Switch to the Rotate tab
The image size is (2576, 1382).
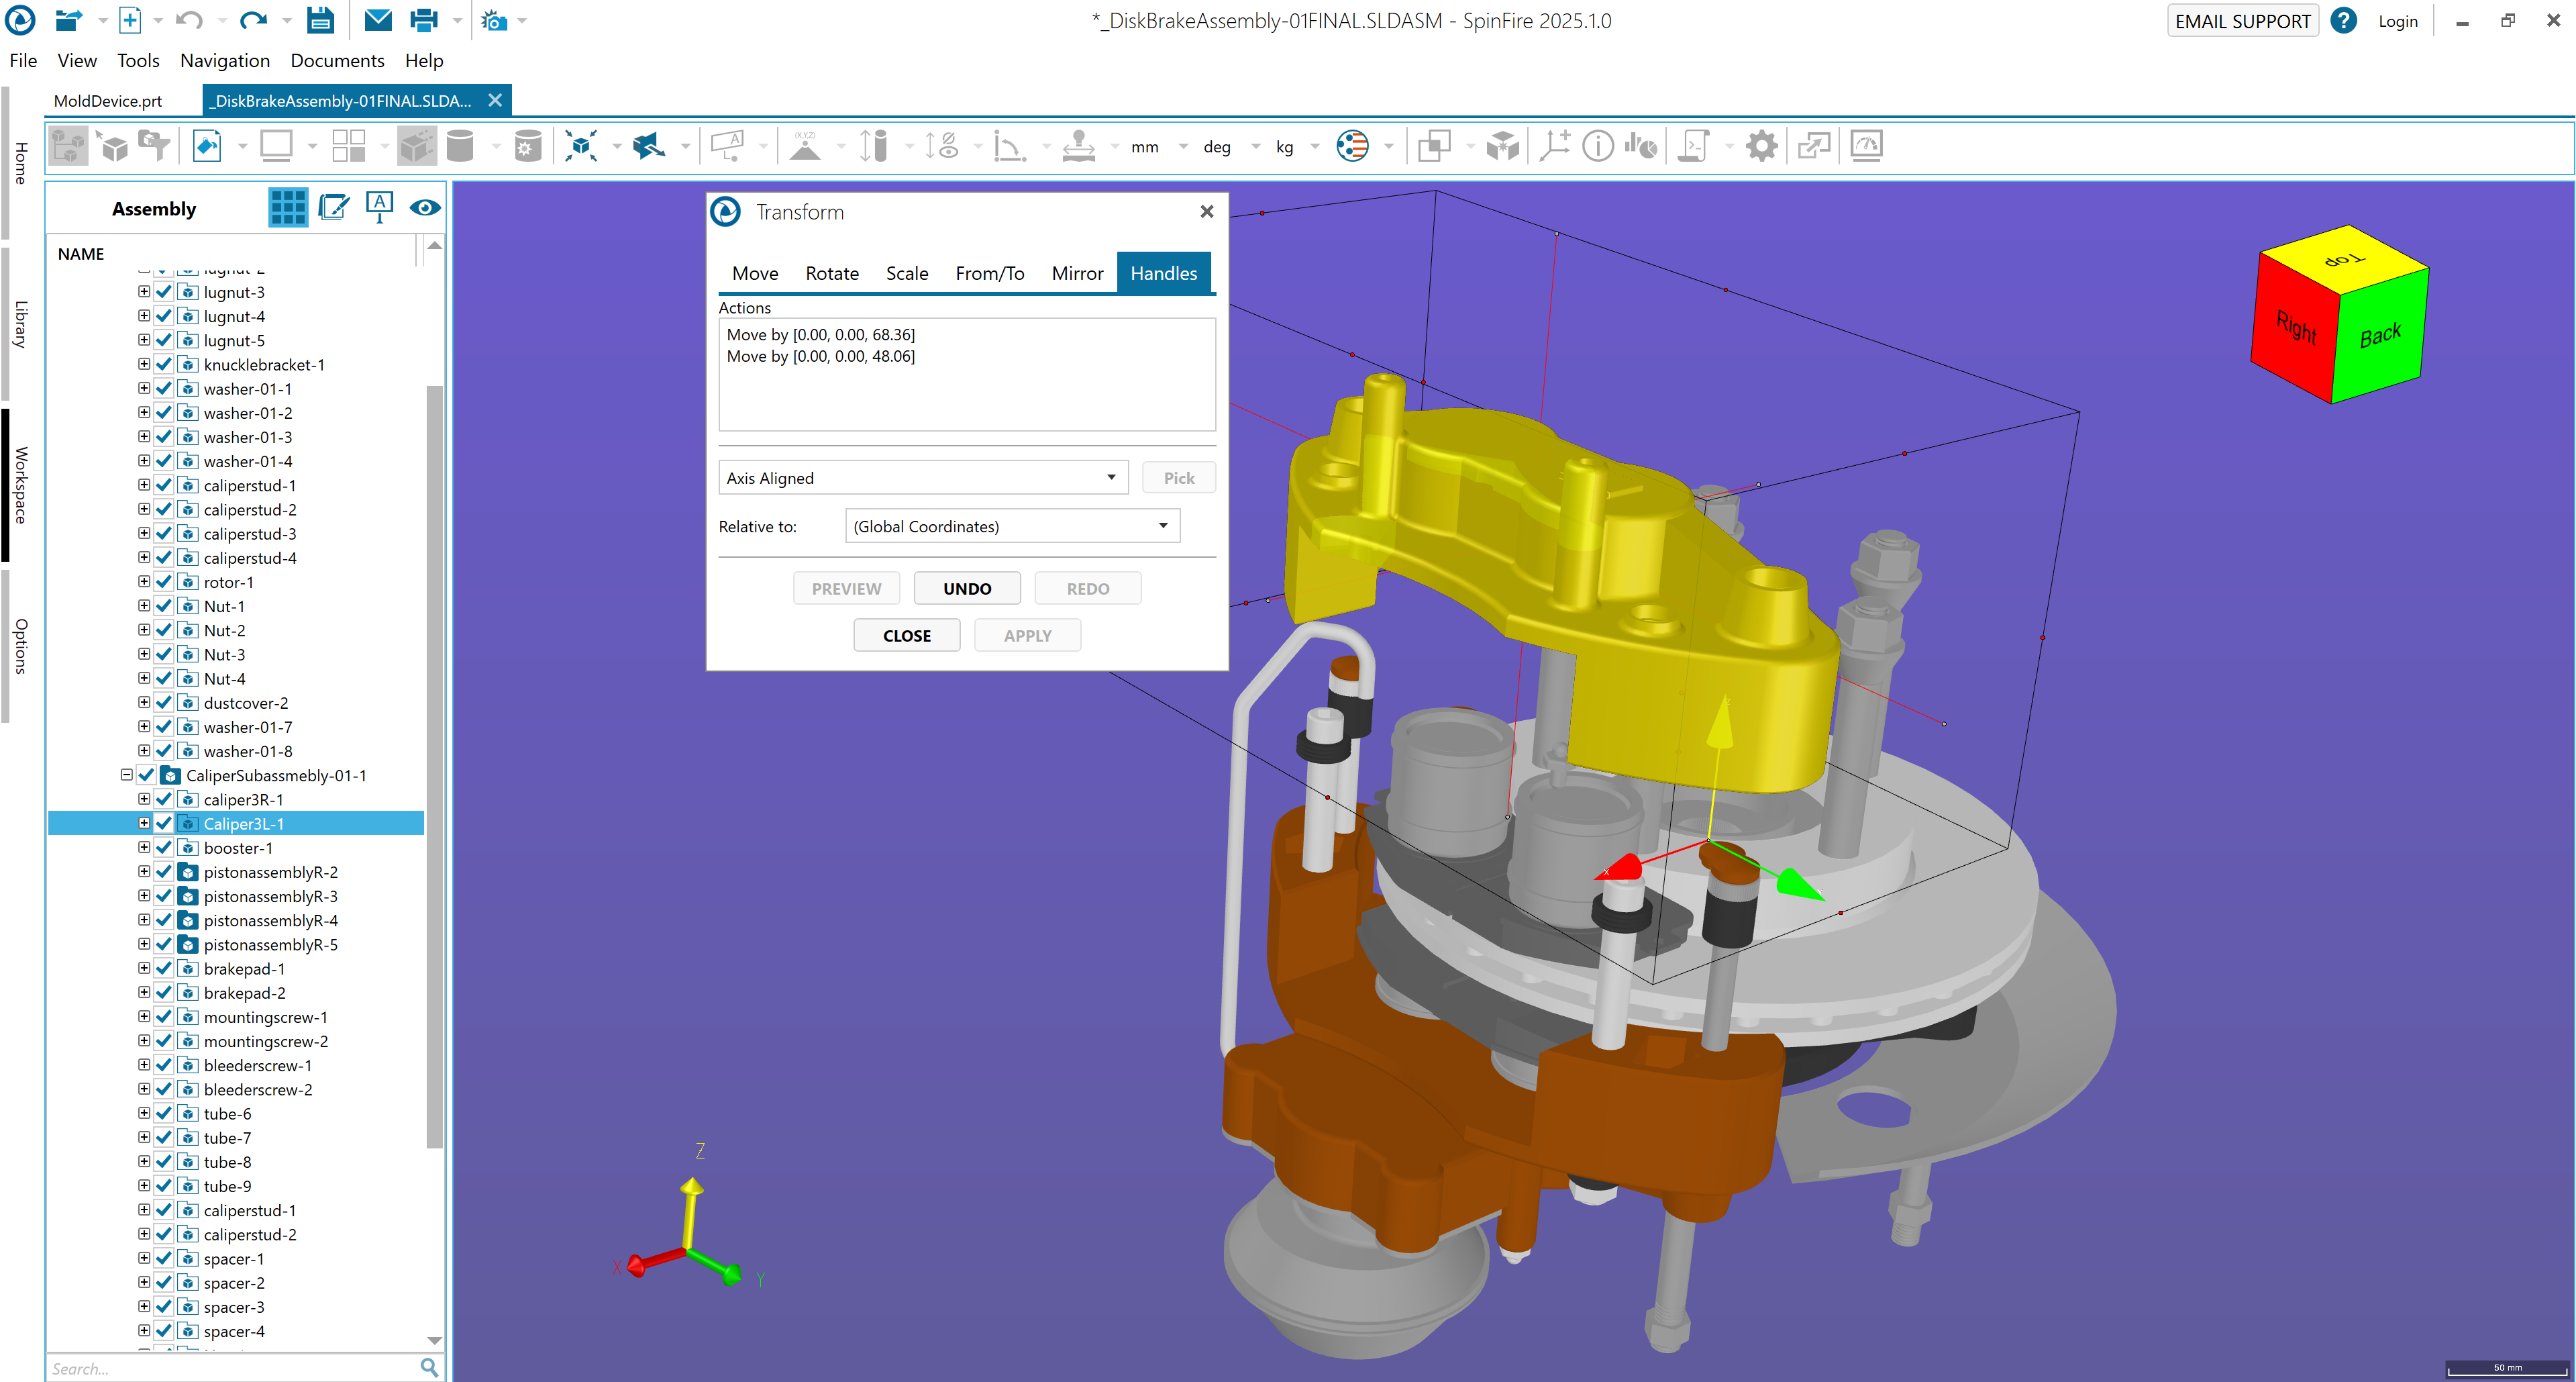pyautogui.click(x=831, y=273)
